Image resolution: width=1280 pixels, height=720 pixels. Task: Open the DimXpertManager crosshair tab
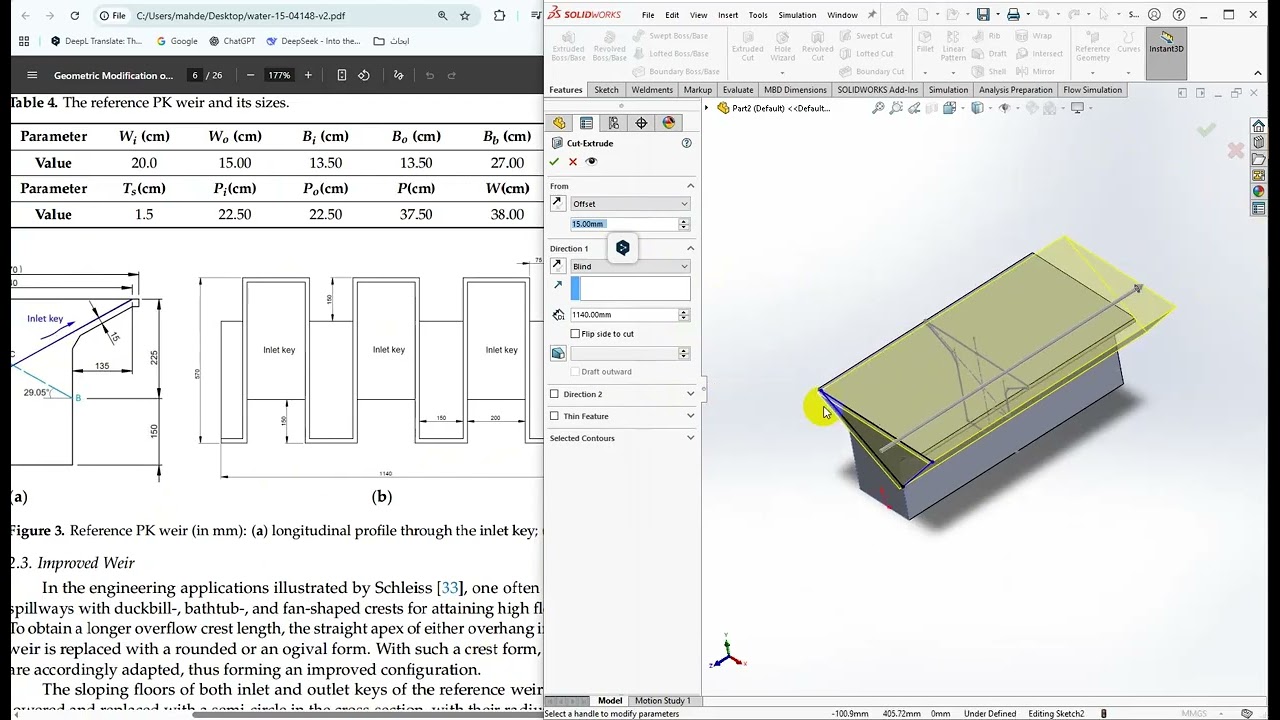(641, 123)
